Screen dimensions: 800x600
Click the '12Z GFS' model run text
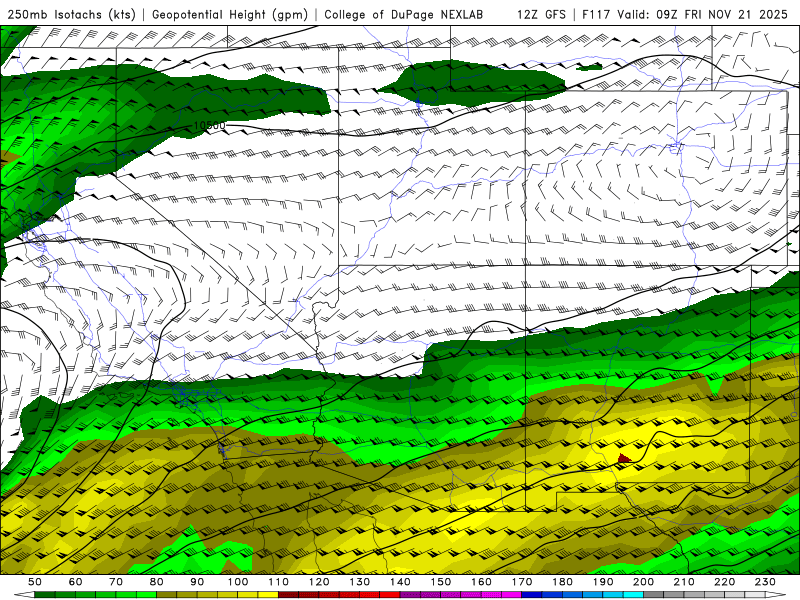(541, 15)
